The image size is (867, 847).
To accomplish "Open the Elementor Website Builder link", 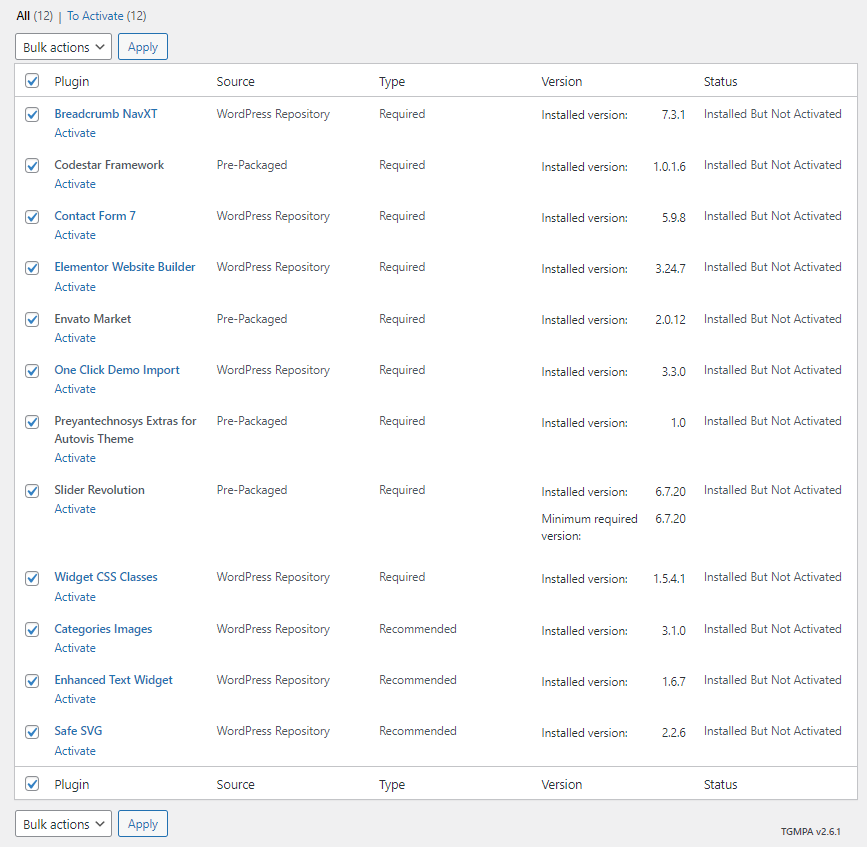I will tap(124, 267).
